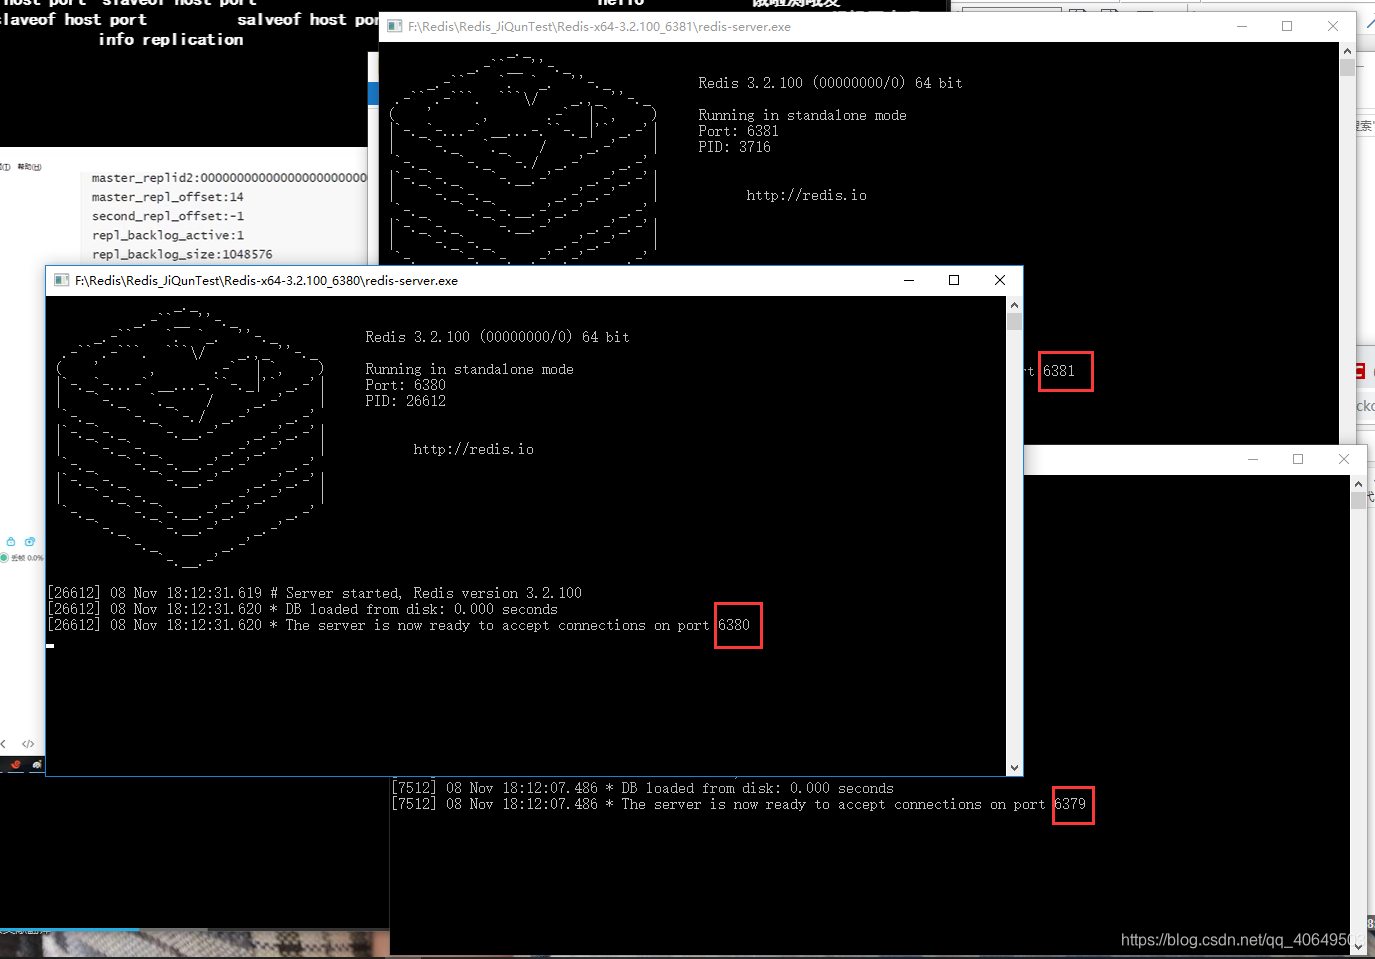Close the Redis 6379 console window
This screenshot has width=1375, height=959.
tap(1344, 459)
